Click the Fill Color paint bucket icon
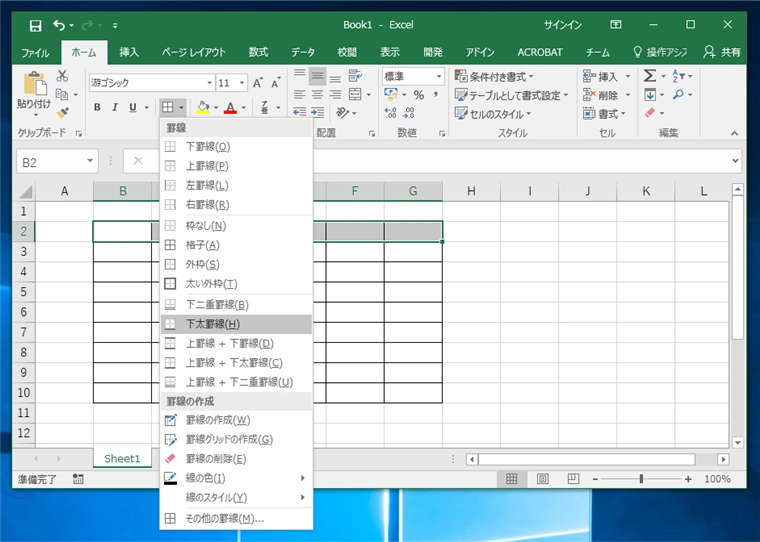Screen dimensions: 760x542 pyautogui.click(x=203, y=108)
